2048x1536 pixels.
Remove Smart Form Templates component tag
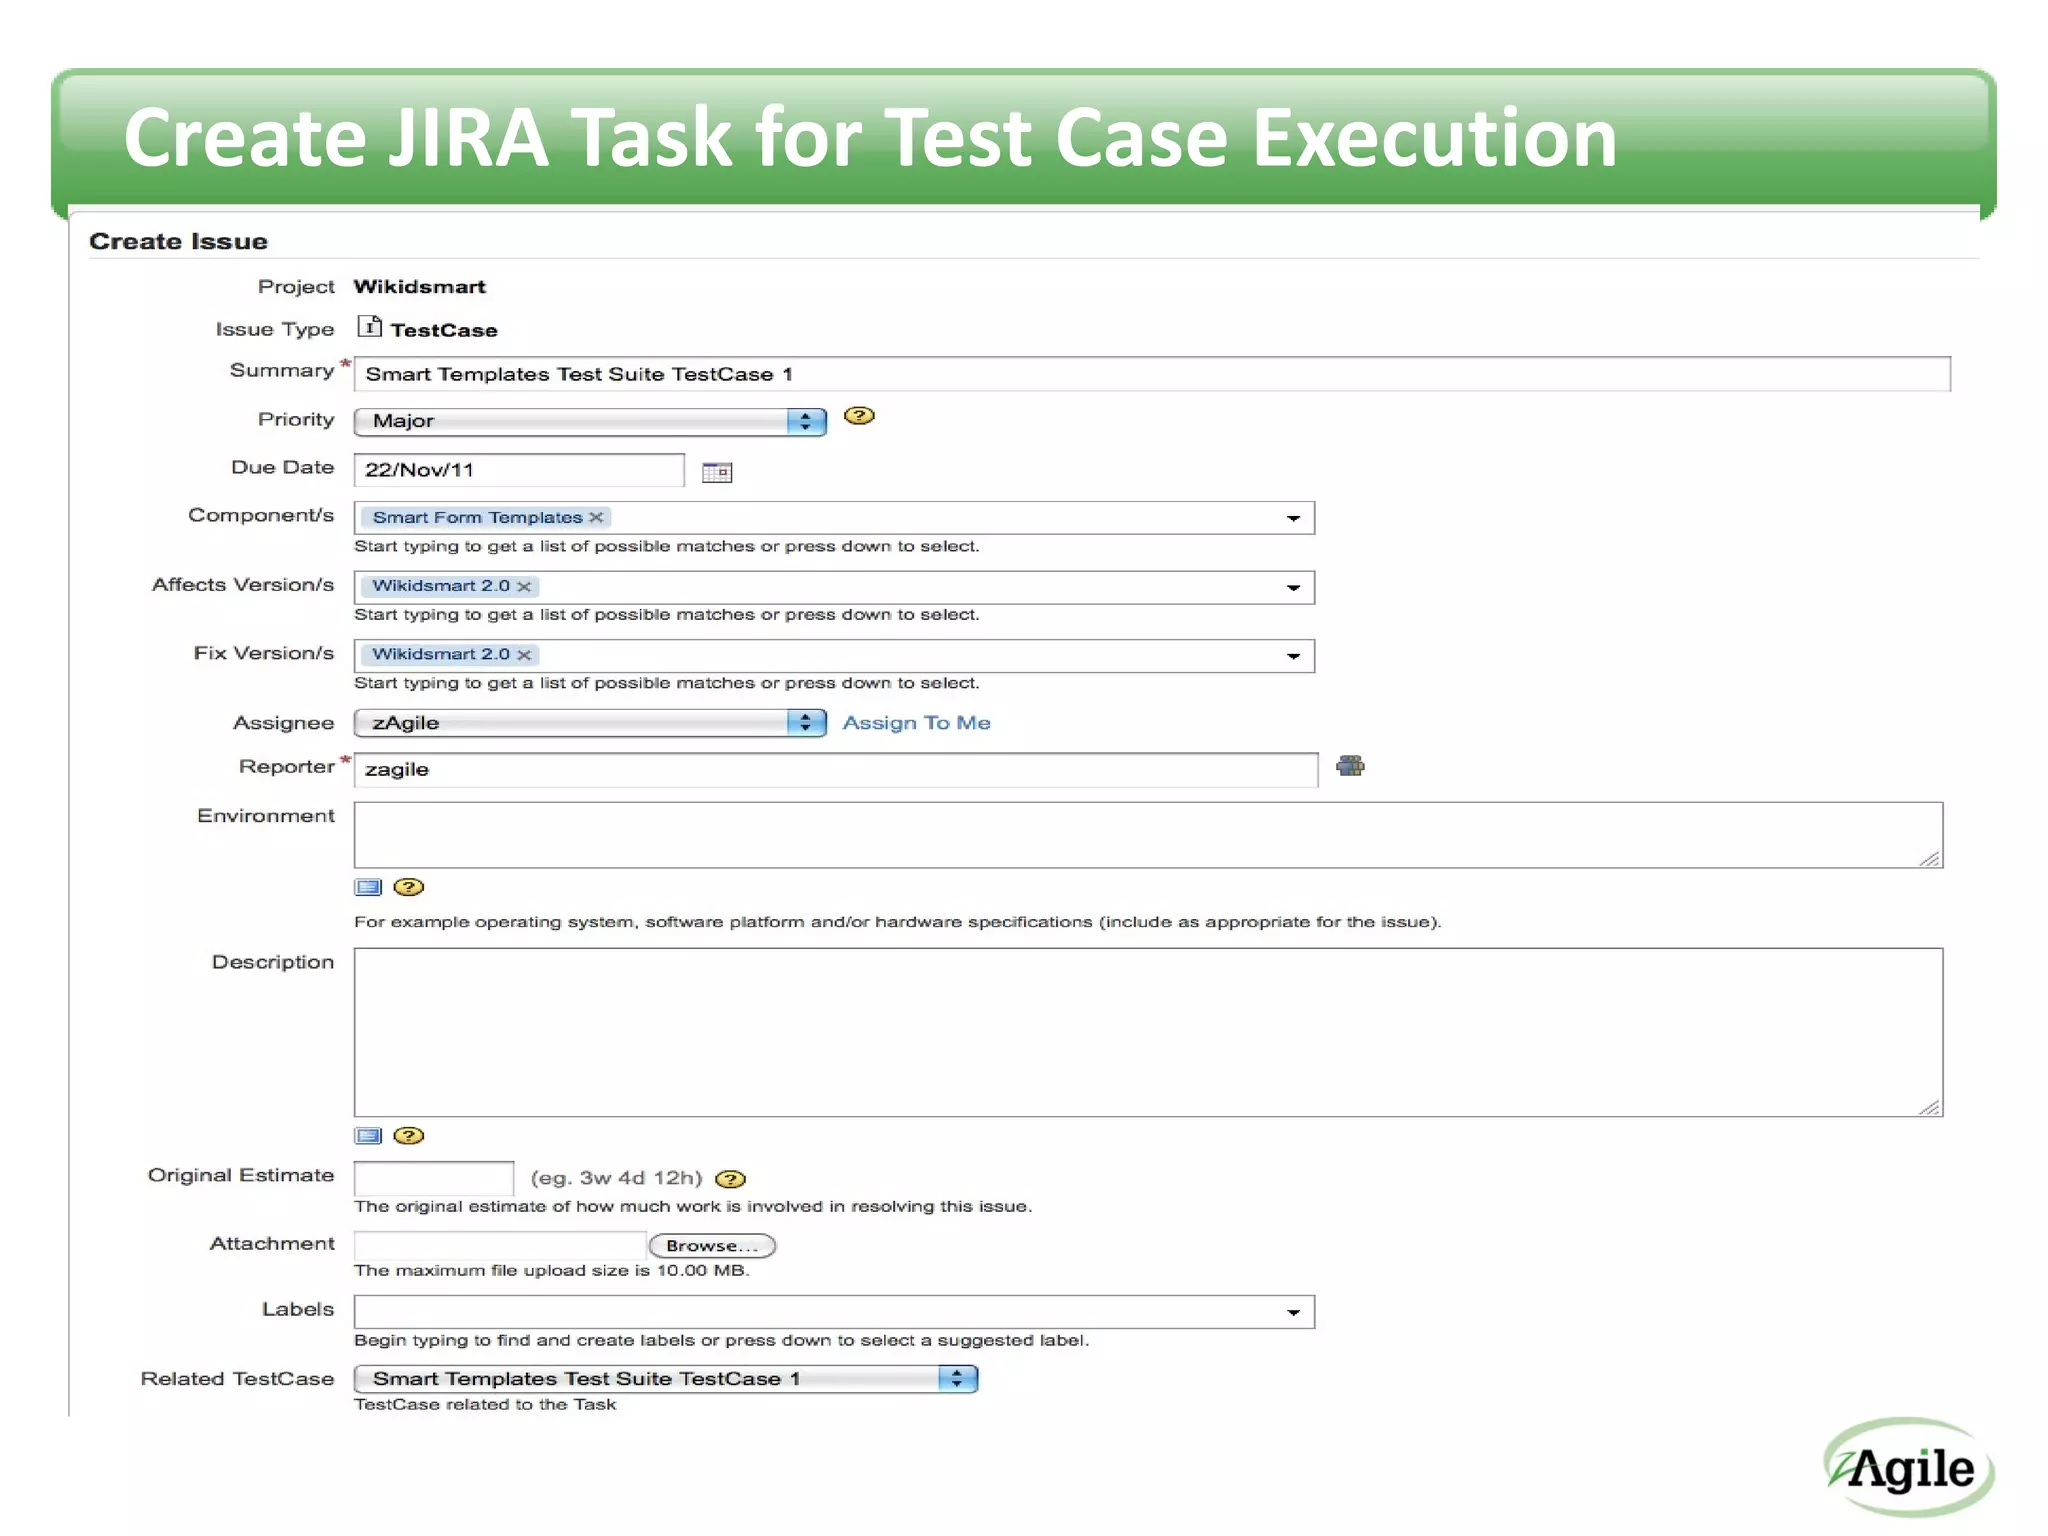[x=596, y=517]
